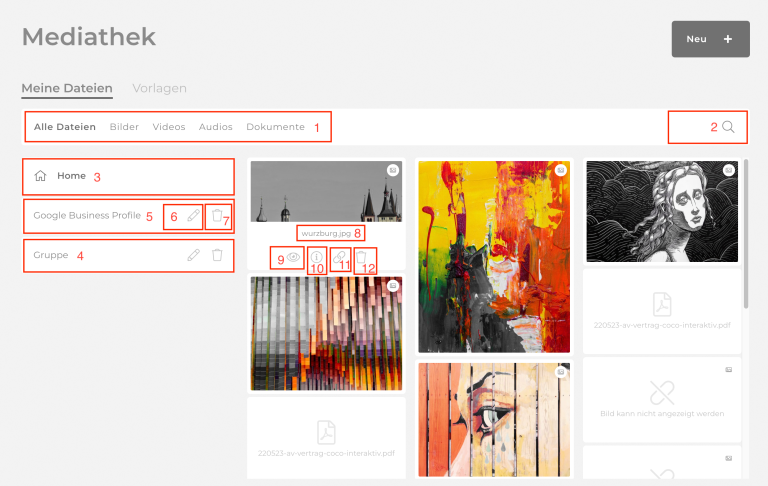Select the colorful abstract painting thumbnail
This screenshot has width=768, height=486.
pos(494,257)
